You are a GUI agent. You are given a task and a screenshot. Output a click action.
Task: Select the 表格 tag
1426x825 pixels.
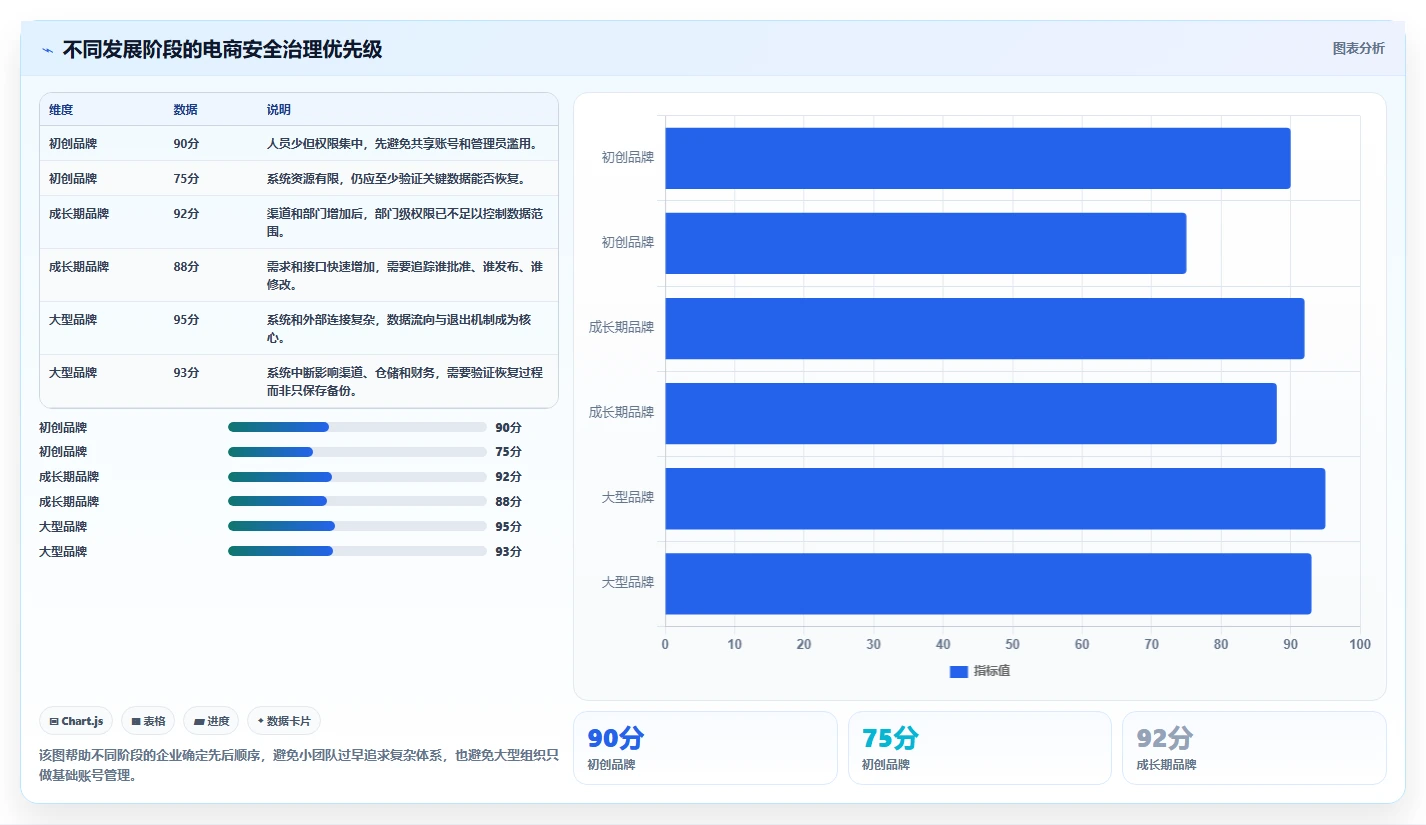tap(148, 721)
